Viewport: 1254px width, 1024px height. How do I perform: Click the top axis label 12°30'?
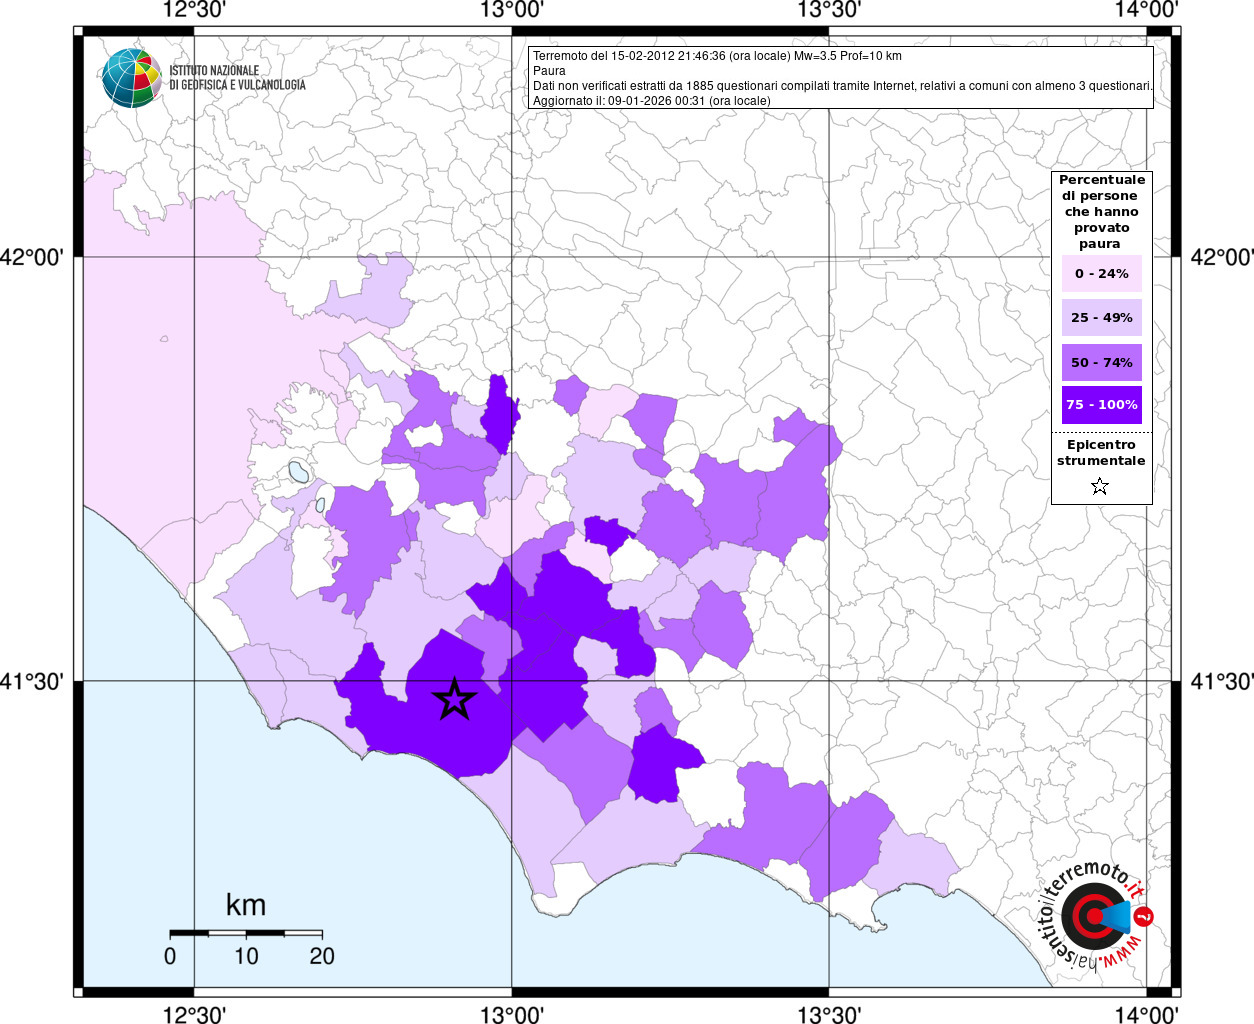(x=194, y=10)
